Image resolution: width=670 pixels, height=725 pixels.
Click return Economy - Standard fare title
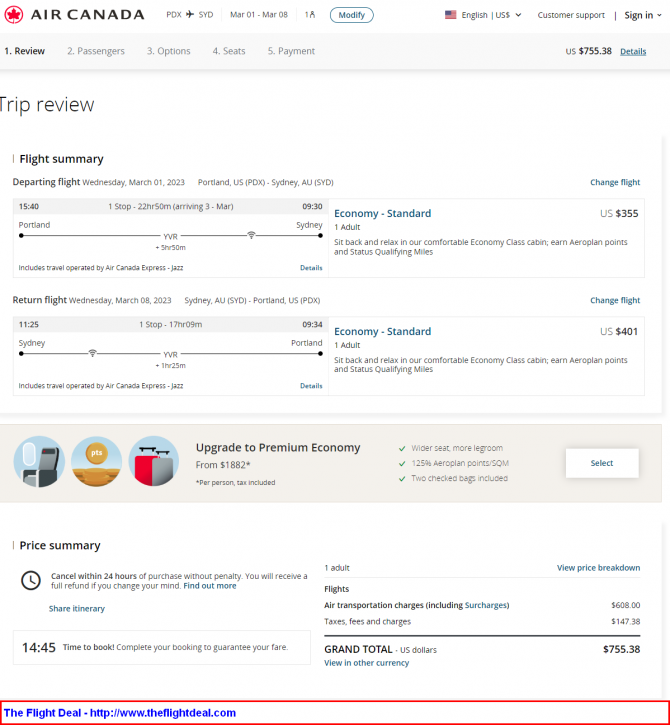click(382, 331)
